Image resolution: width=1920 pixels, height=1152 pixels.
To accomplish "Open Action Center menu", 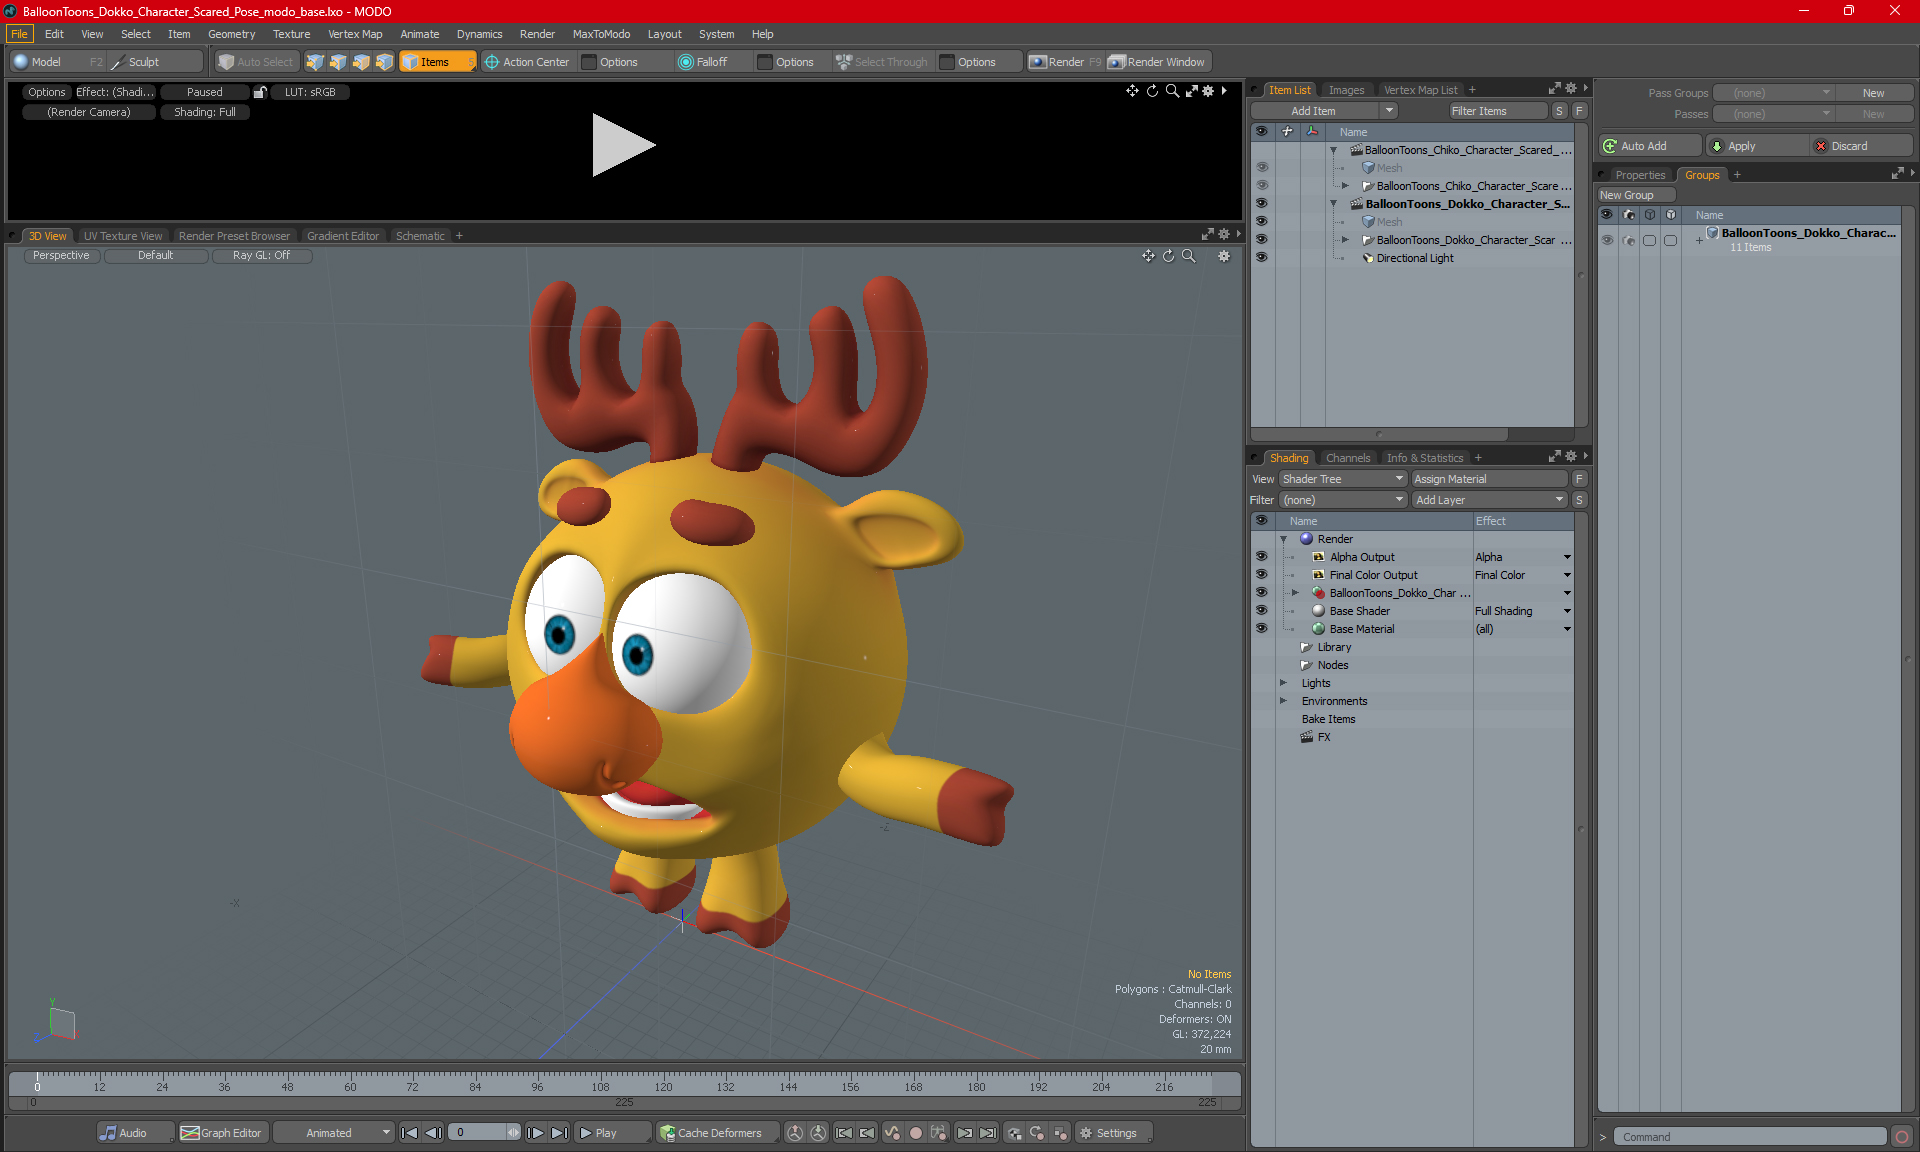I will pos(527,62).
